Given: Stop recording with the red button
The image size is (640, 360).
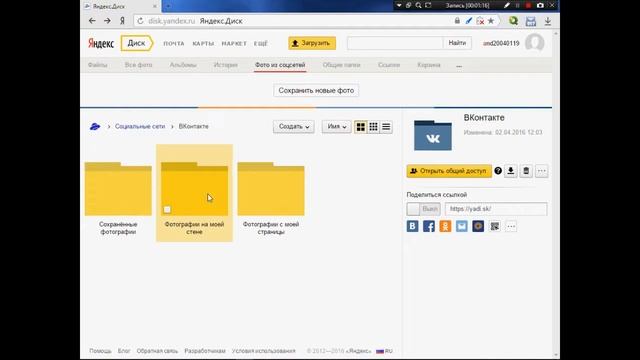Looking at the screenshot, I should (x=528, y=5).
